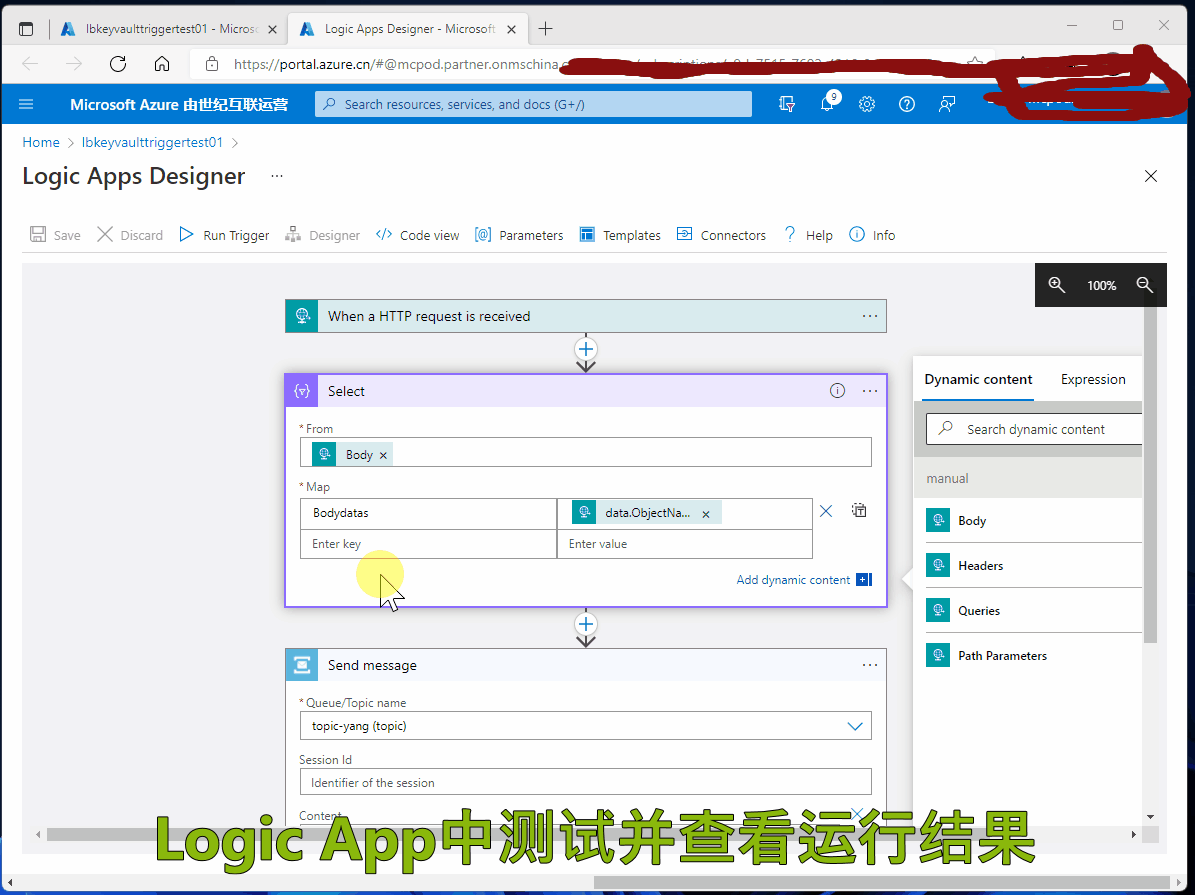This screenshot has height=895, width=1195.
Task: Switch to the Expression tab
Action: [x=1093, y=379]
